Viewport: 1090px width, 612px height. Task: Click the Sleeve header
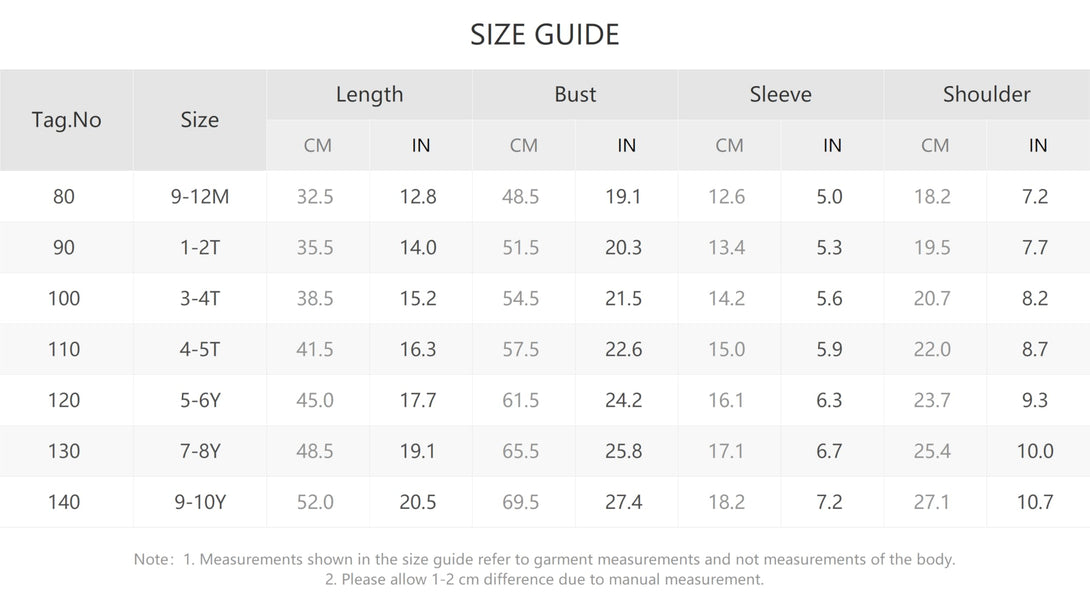tap(781, 94)
